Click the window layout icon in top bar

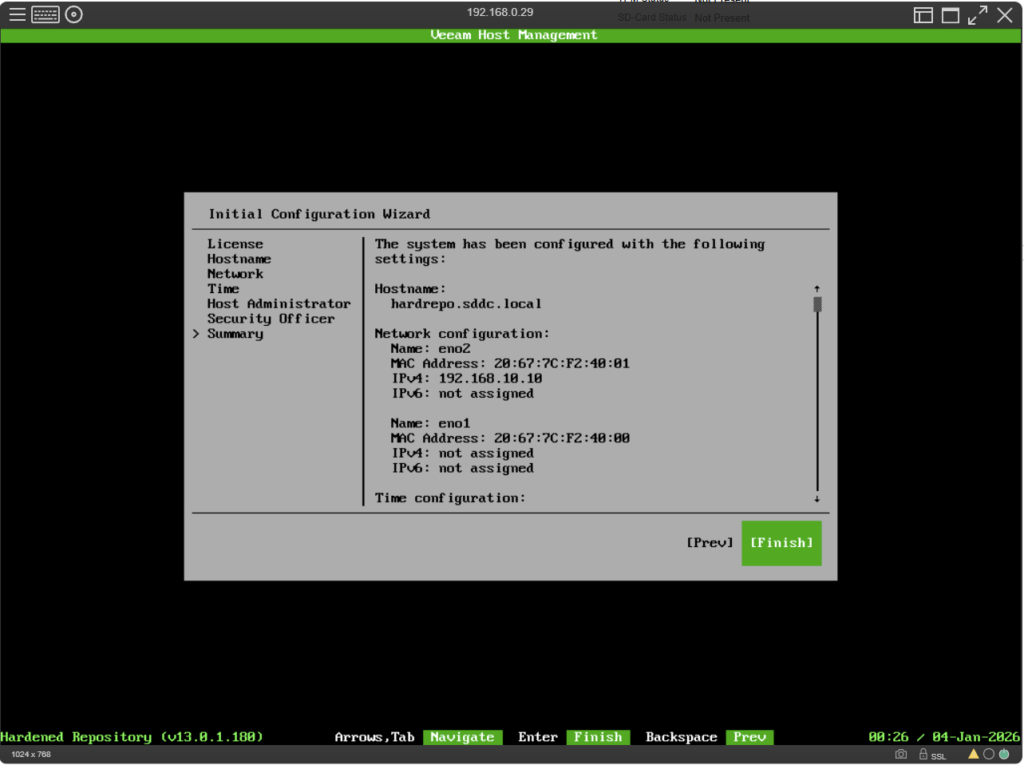coord(923,15)
